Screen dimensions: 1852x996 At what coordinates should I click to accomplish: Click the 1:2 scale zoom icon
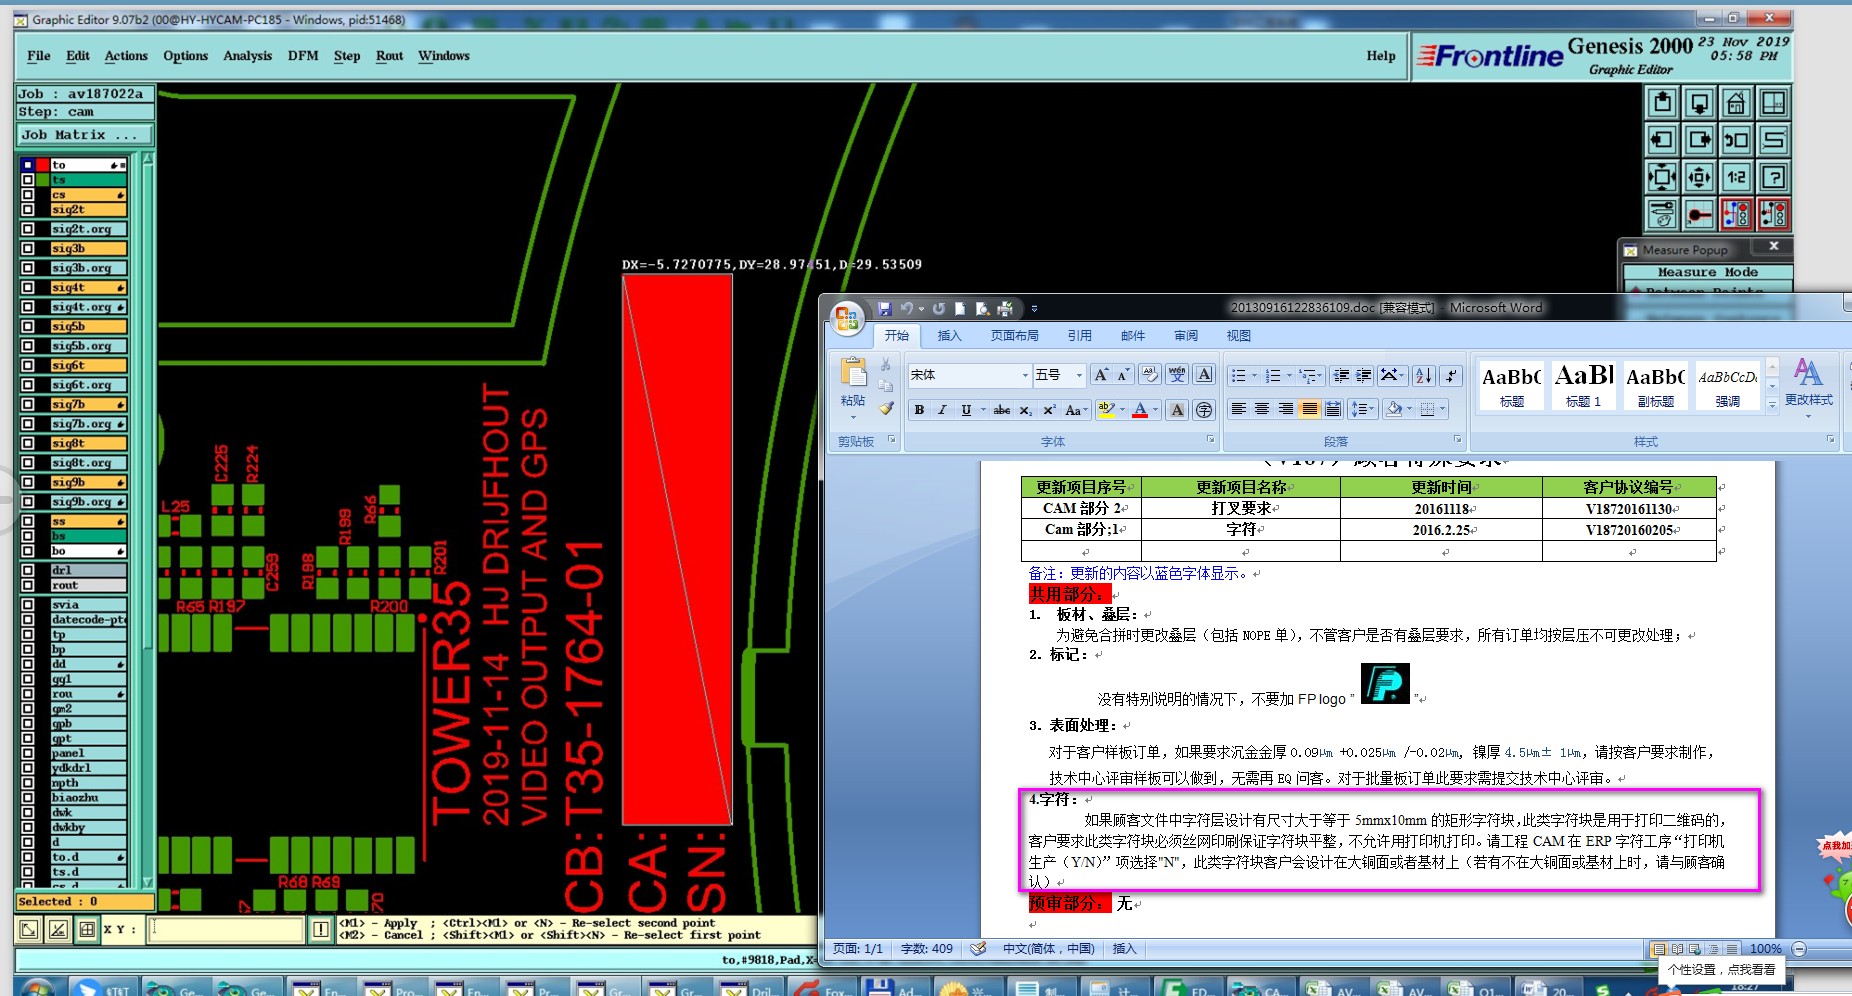tap(1736, 177)
